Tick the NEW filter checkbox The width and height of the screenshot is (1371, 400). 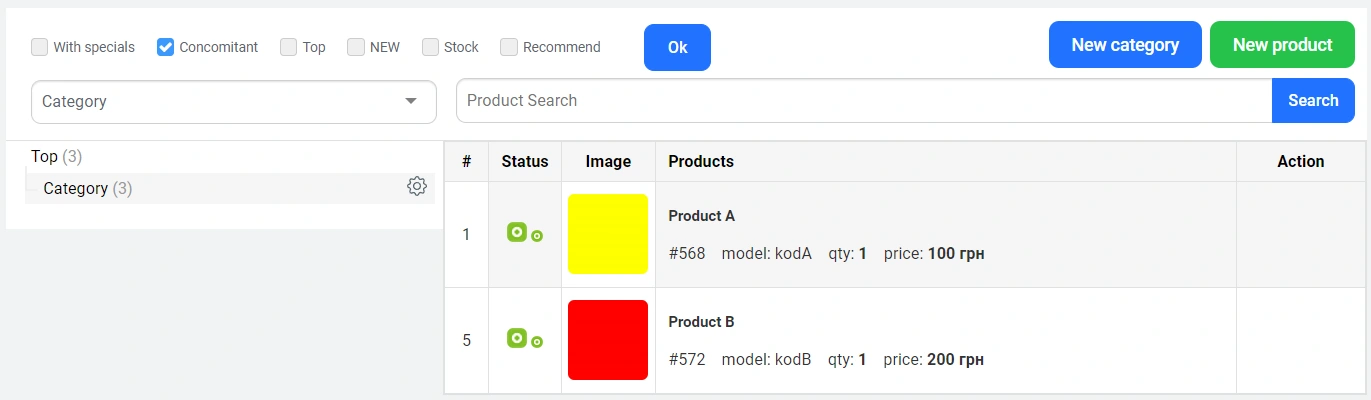[x=356, y=47]
